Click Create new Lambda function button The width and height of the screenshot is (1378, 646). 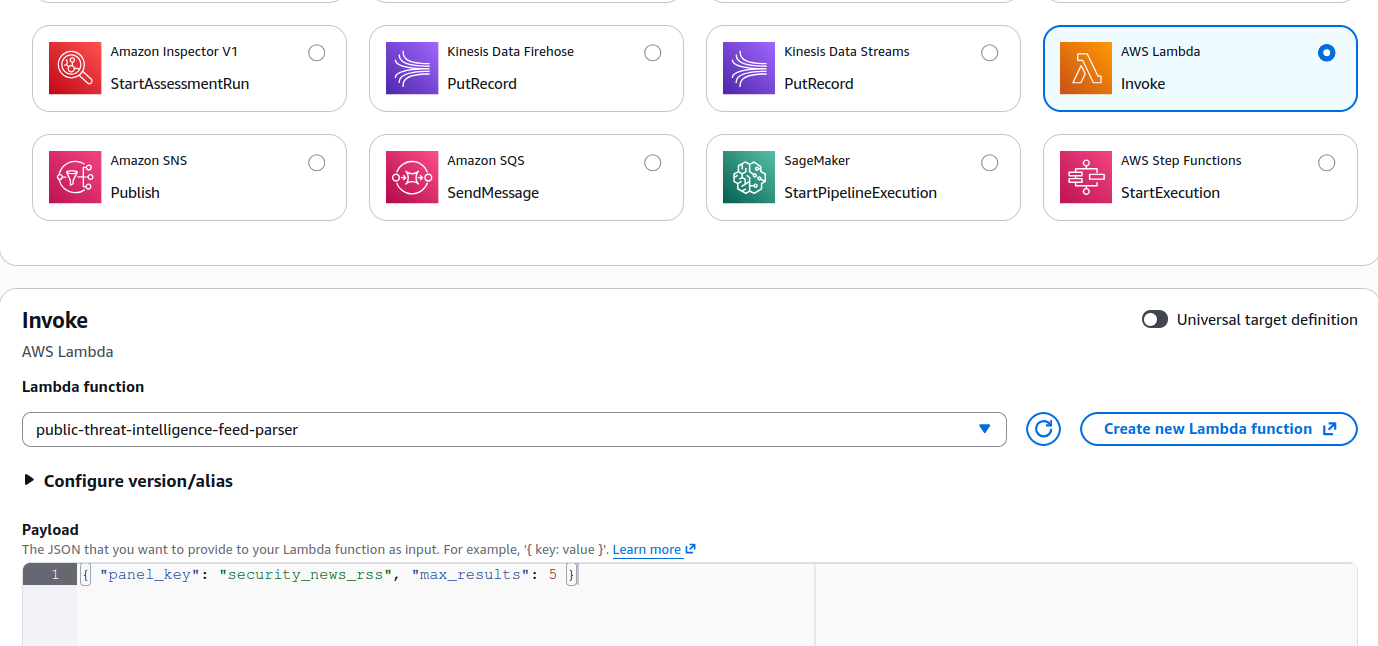(1218, 429)
